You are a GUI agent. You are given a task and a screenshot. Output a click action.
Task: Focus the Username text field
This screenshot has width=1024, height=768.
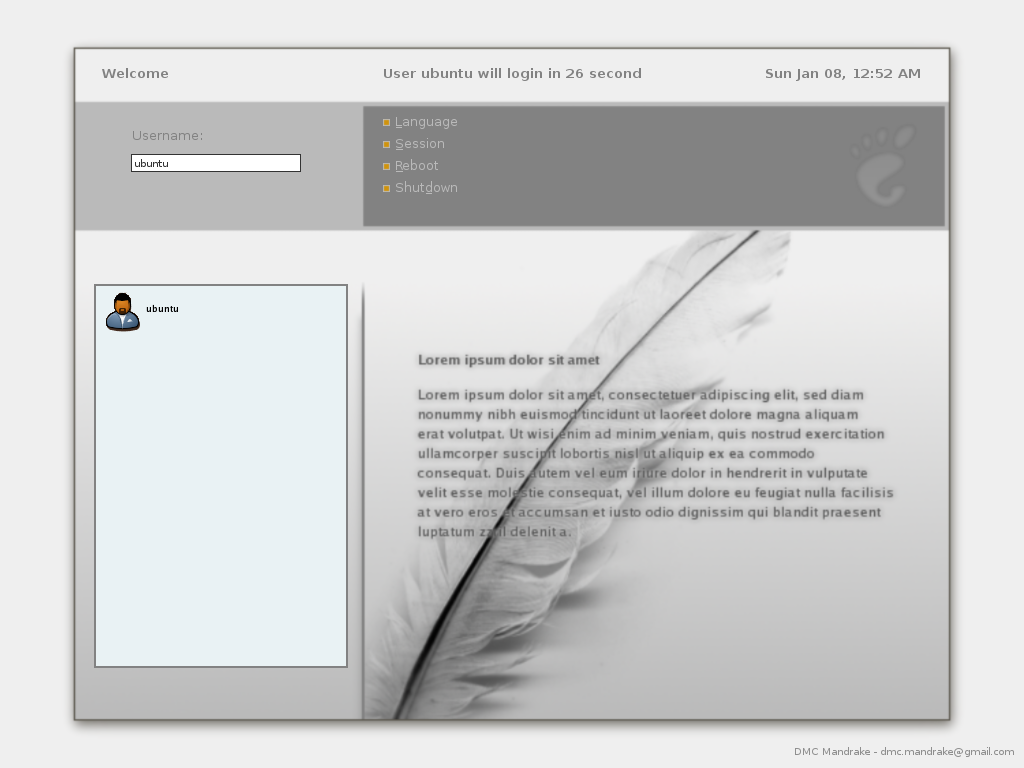(216, 163)
